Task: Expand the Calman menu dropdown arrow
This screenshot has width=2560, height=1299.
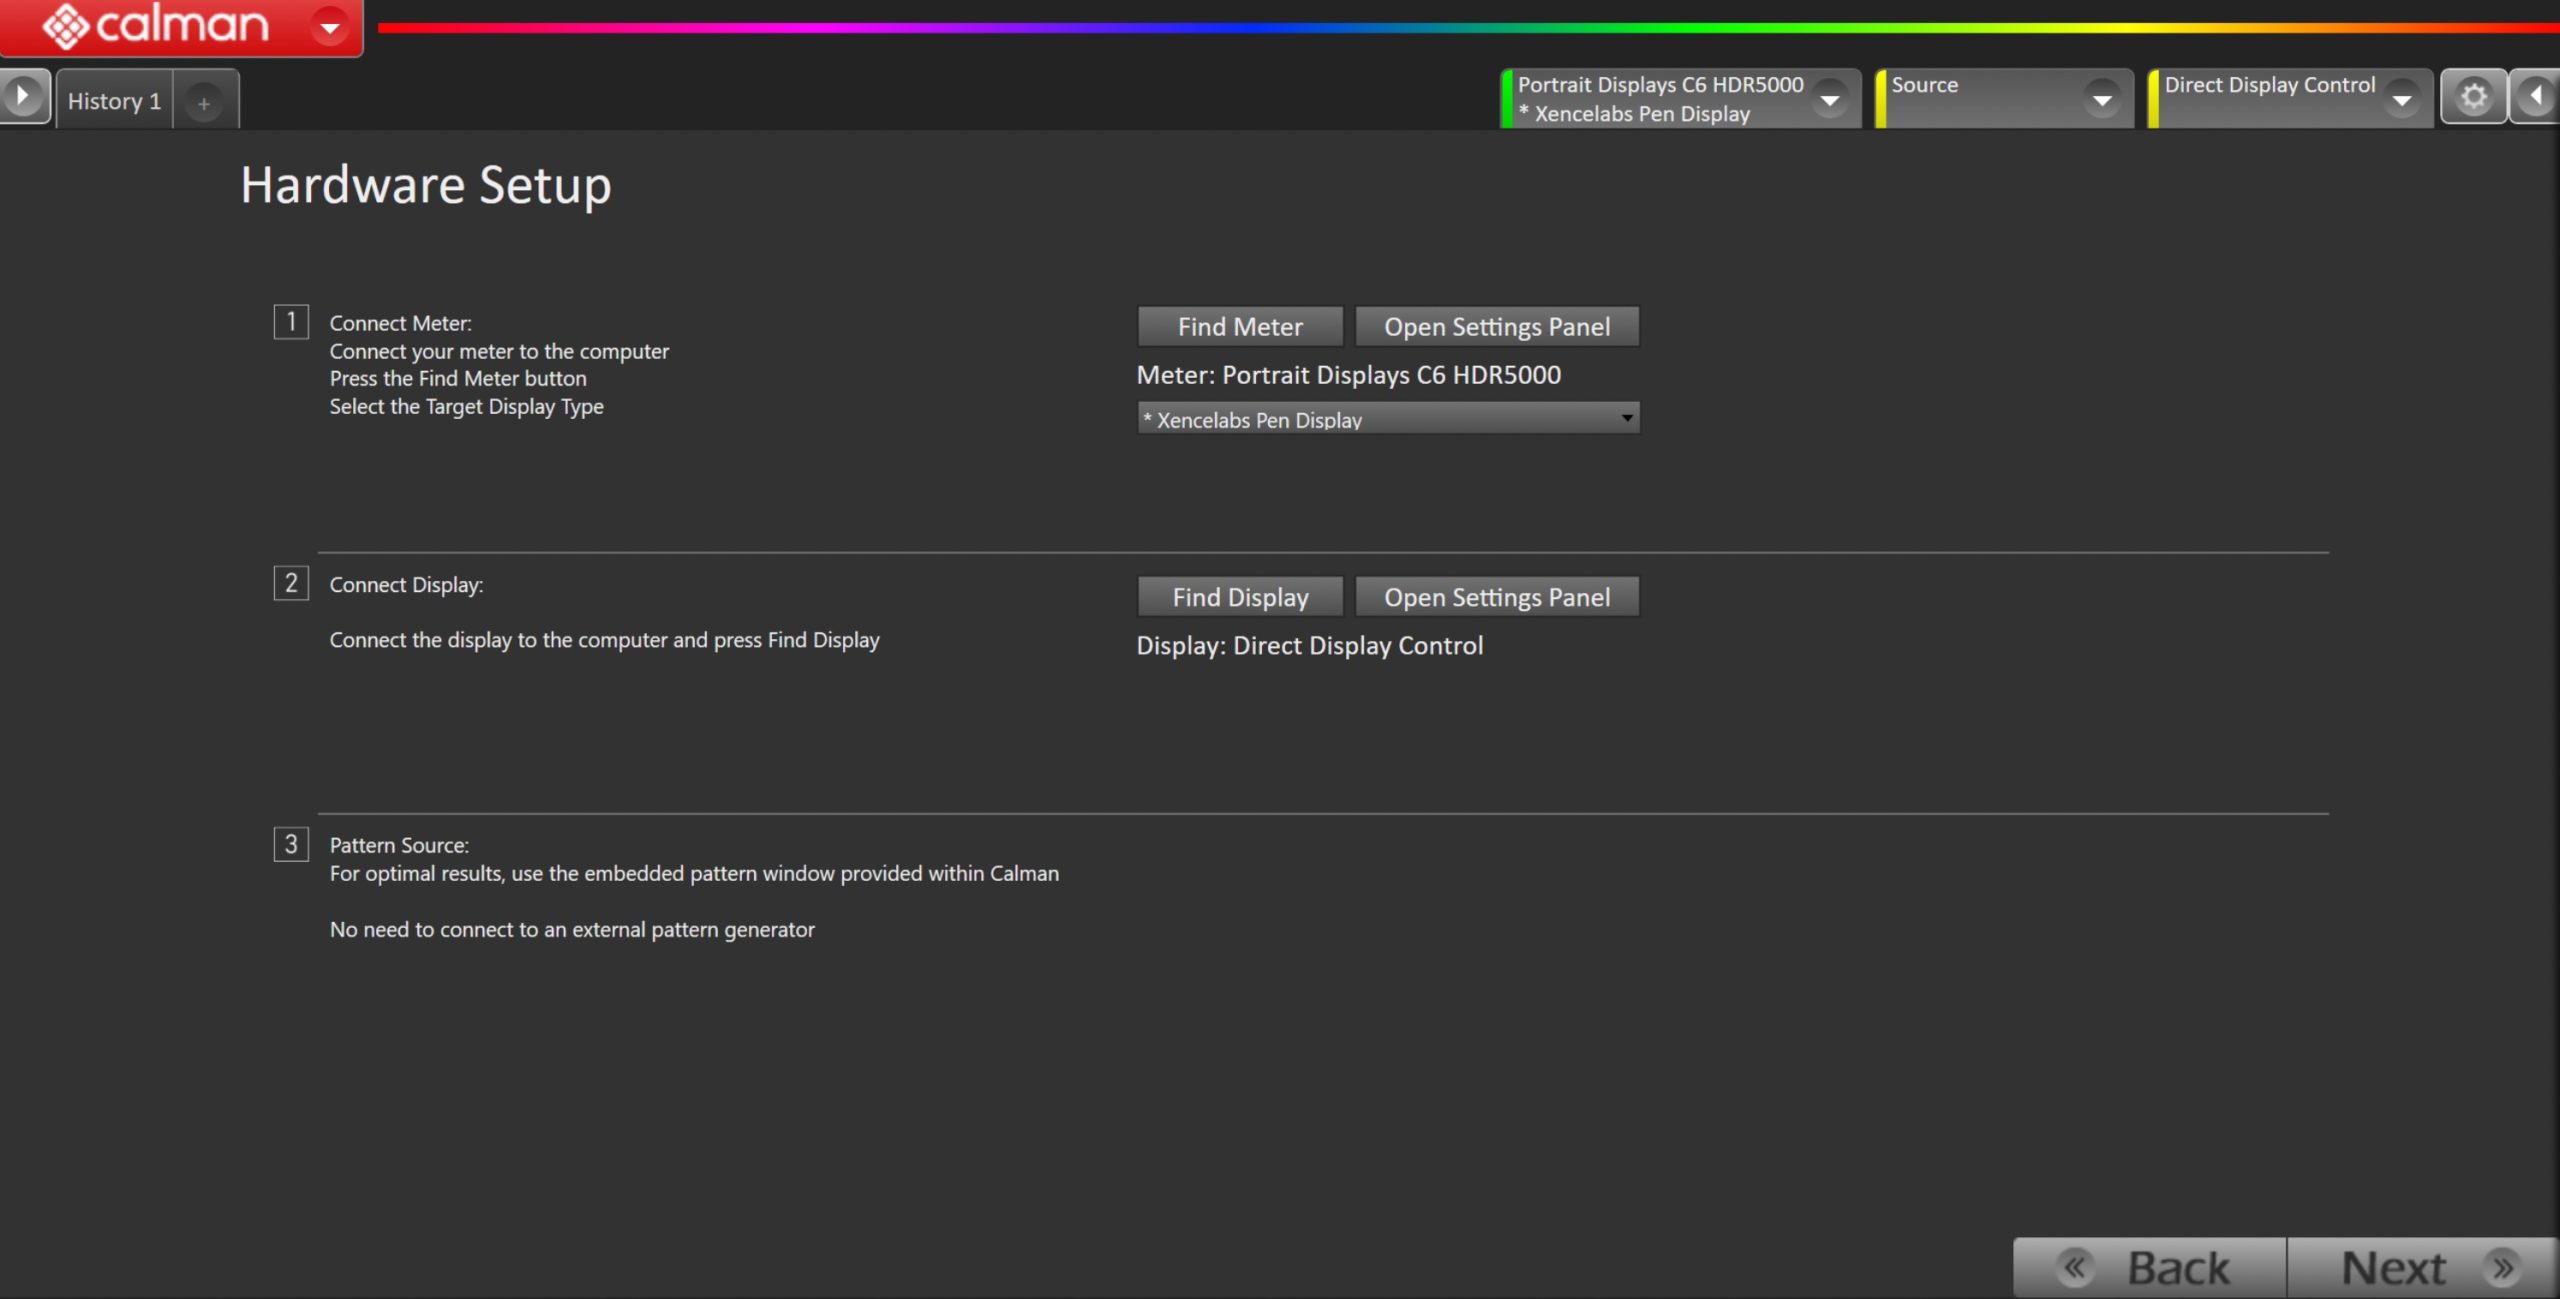Action: [329, 27]
